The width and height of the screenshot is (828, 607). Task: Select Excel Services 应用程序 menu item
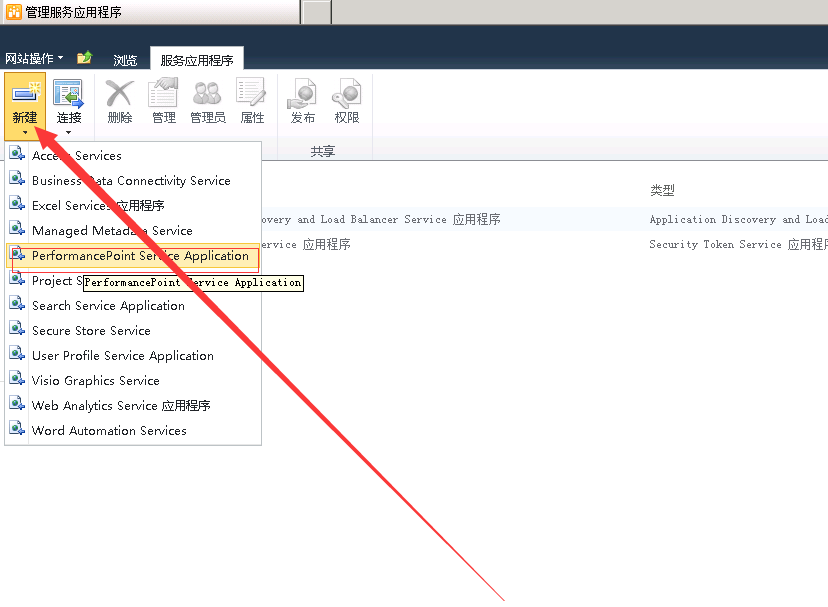pyautogui.click(x=133, y=206)
